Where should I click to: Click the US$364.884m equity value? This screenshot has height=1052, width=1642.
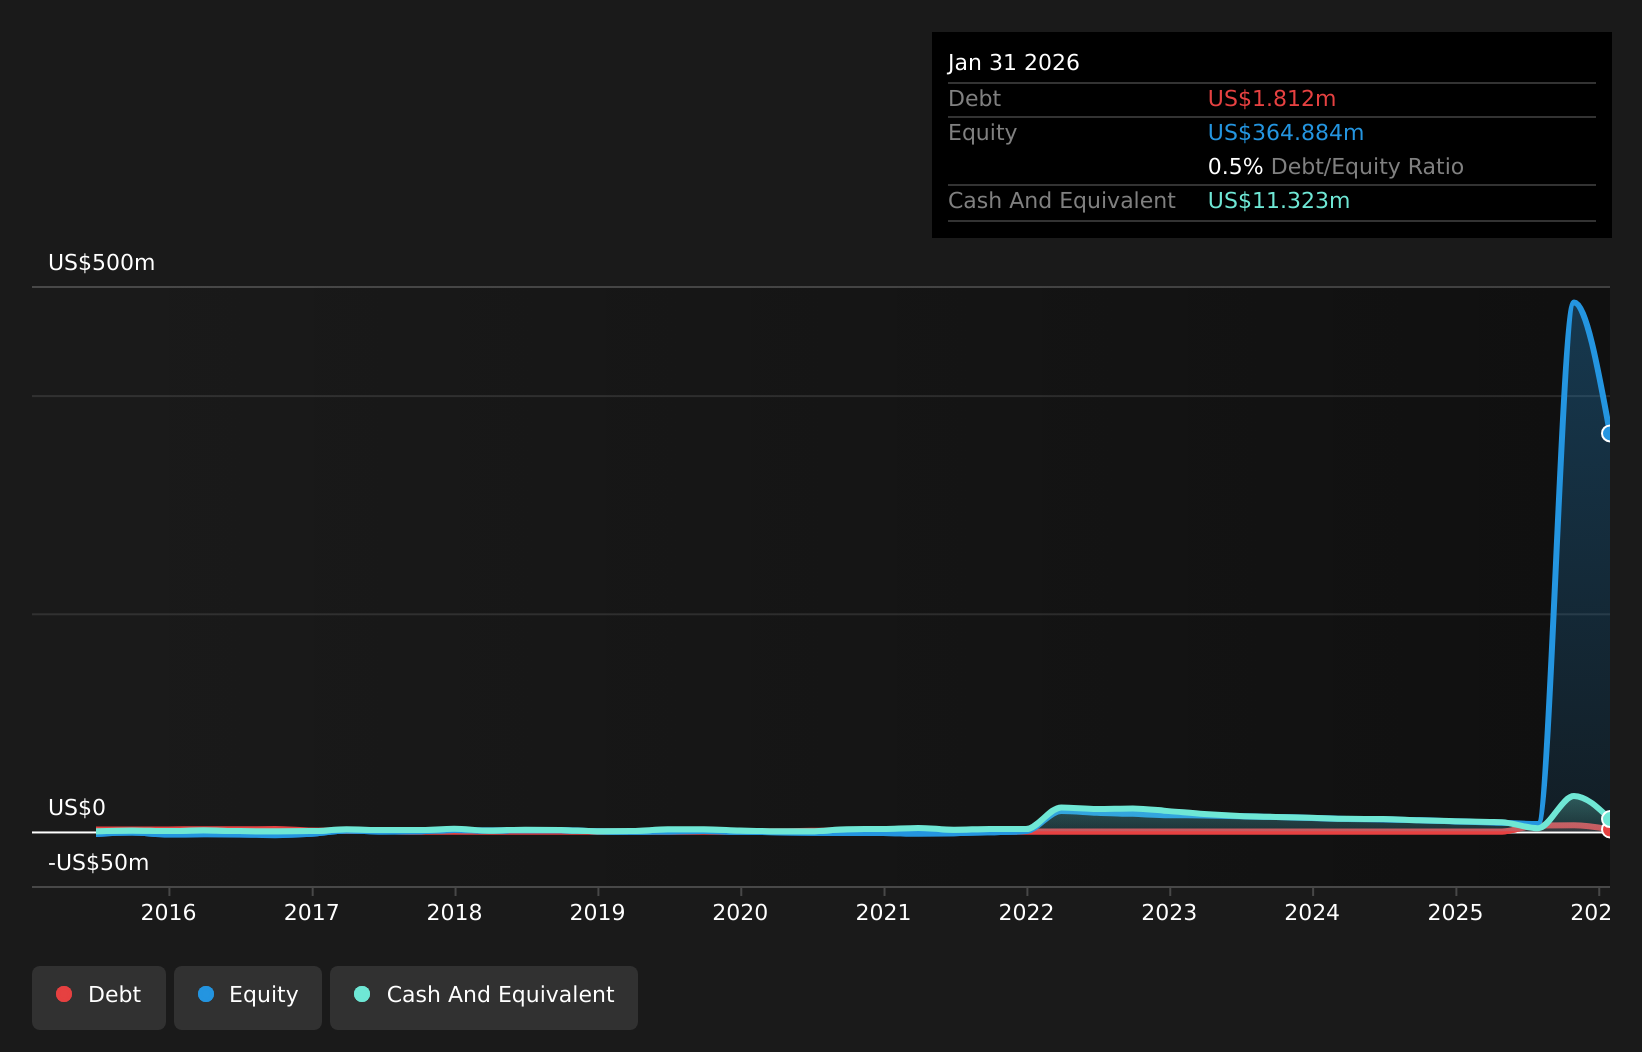tap(1286, 133)
